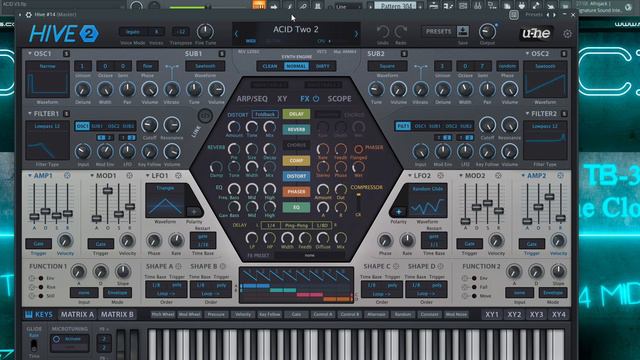Viewport: 640px width, 360px height.
Task: Switch to ARP/SEQ tab
Action: [x=252, y=99]
